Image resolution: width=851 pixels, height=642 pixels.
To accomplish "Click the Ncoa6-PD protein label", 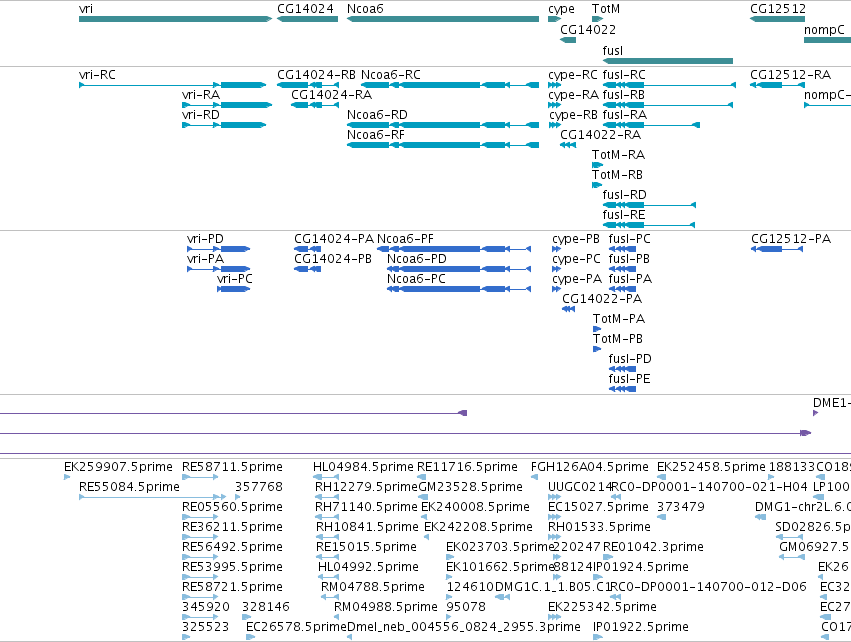I will coord(416,259).
